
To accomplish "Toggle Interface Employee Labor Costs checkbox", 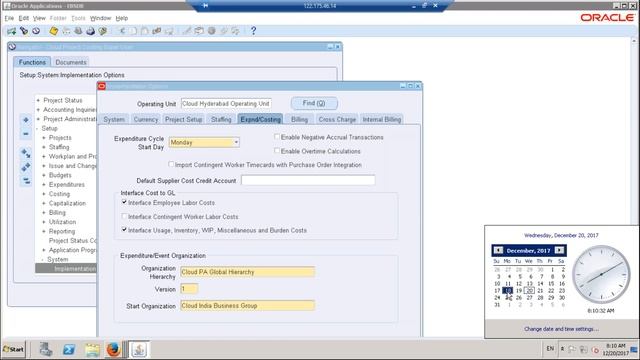I will 124,202.
